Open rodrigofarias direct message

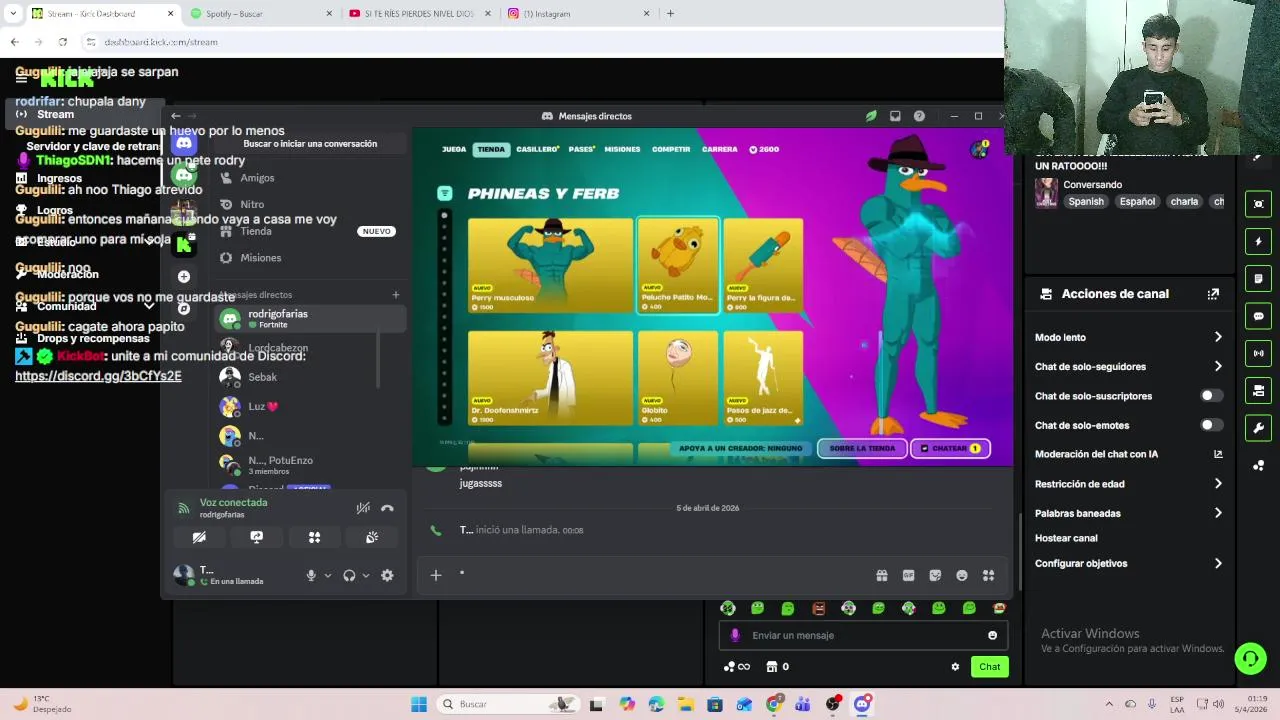[312, 318]
